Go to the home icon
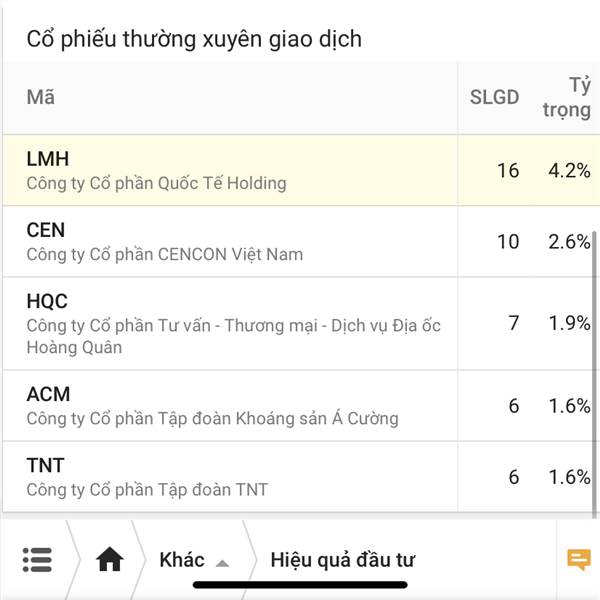Viewport: 600px width, 600px height. point(109,559)
